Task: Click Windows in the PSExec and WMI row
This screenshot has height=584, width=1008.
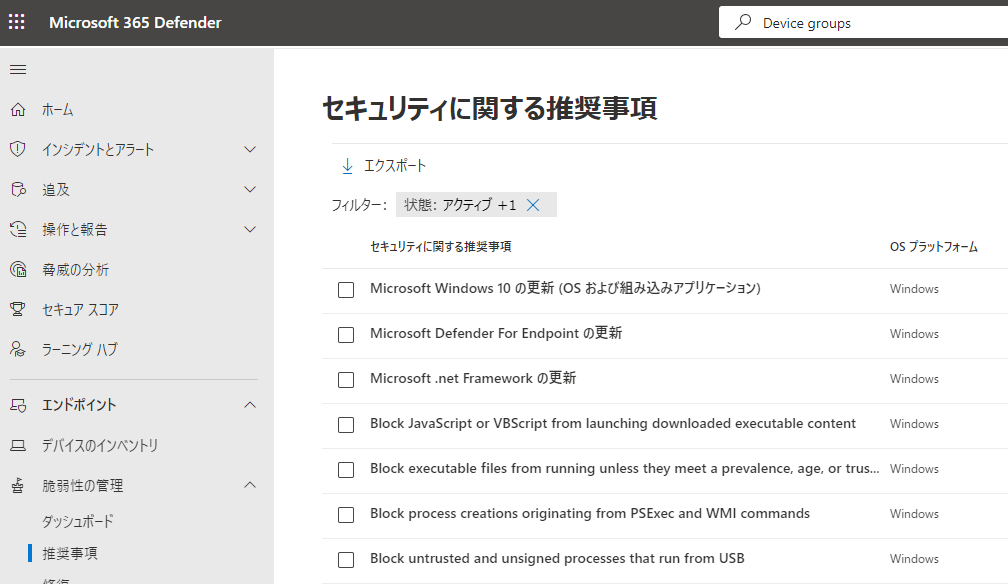Action: coord(914,514)
